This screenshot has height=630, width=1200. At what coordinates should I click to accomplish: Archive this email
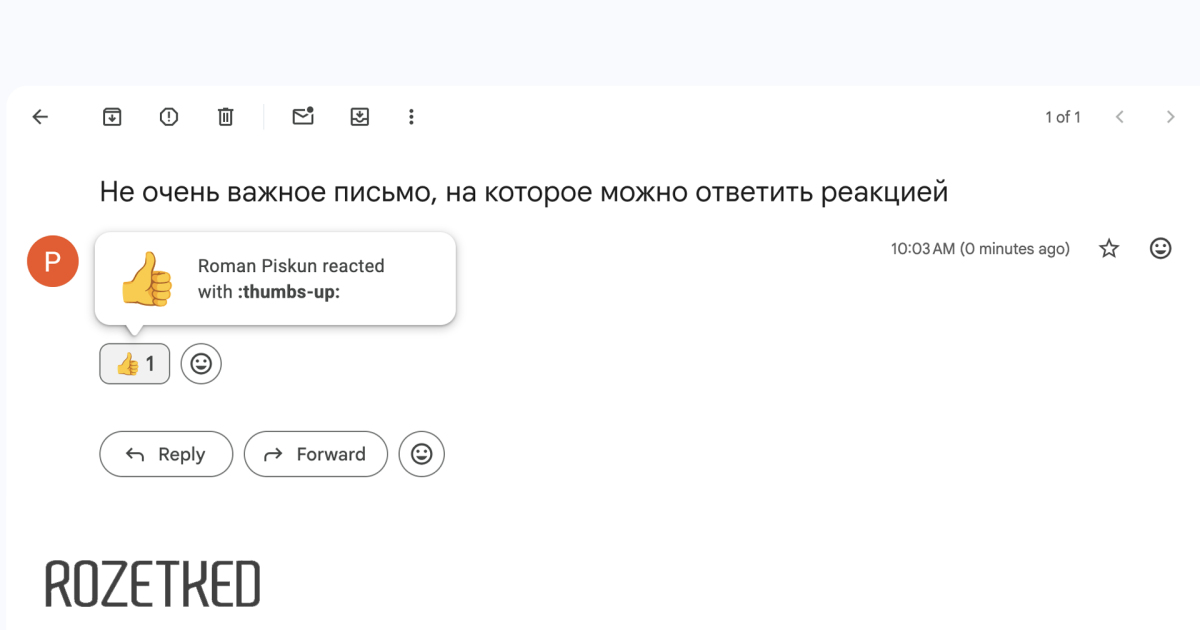click(x=112, y=117)
